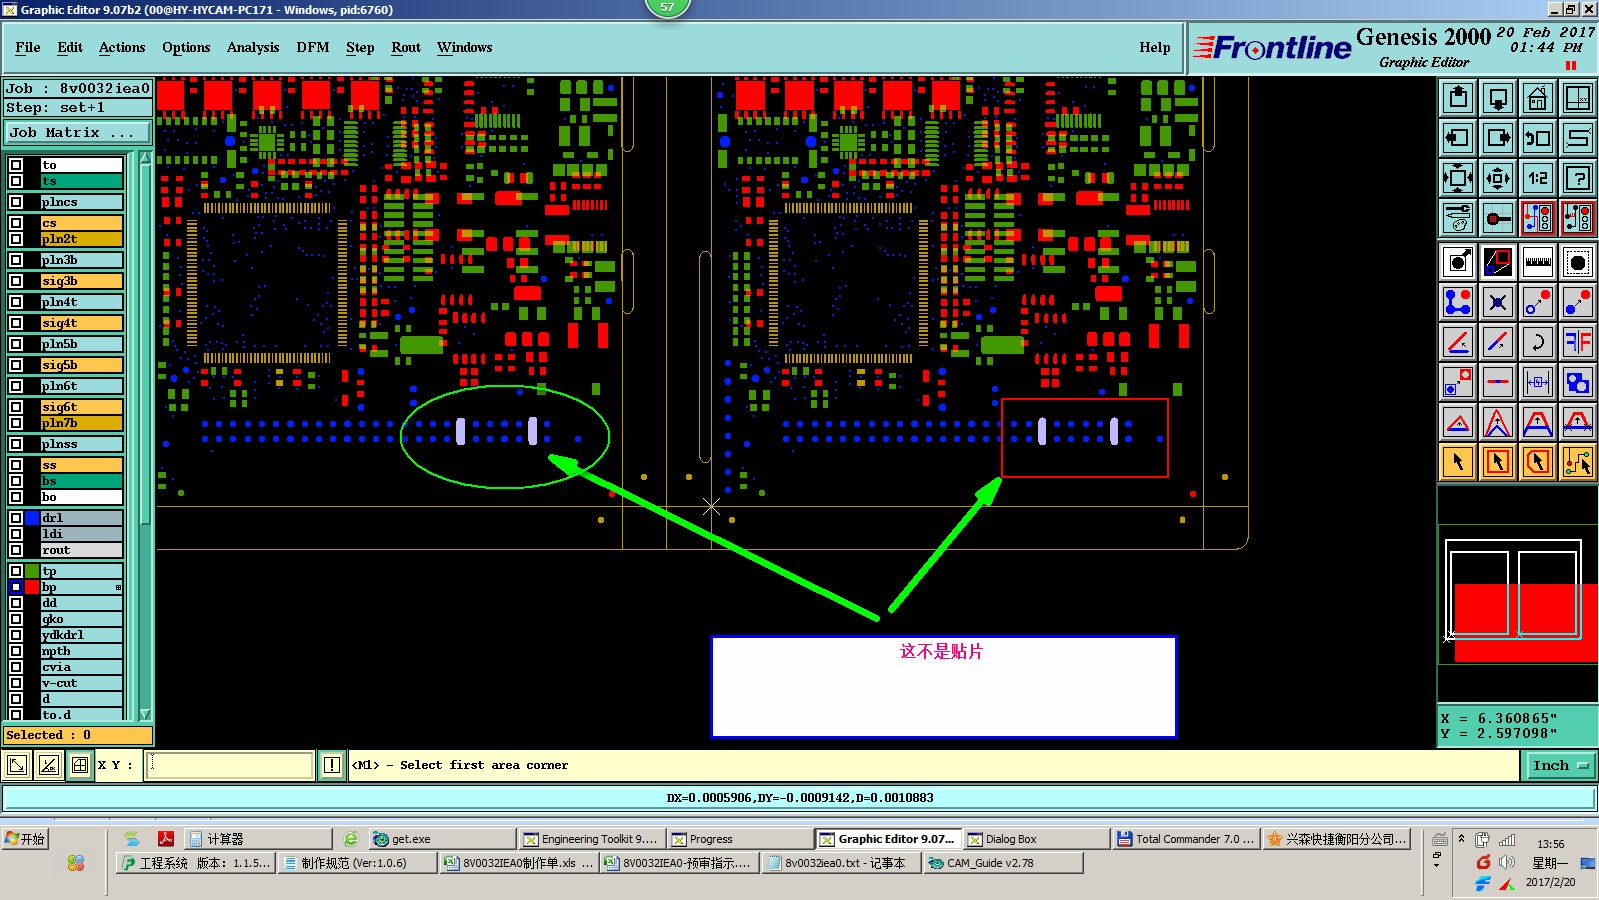
Task: Toggle visibility checkbox for layer drl
Action: [x=16, y=518]
